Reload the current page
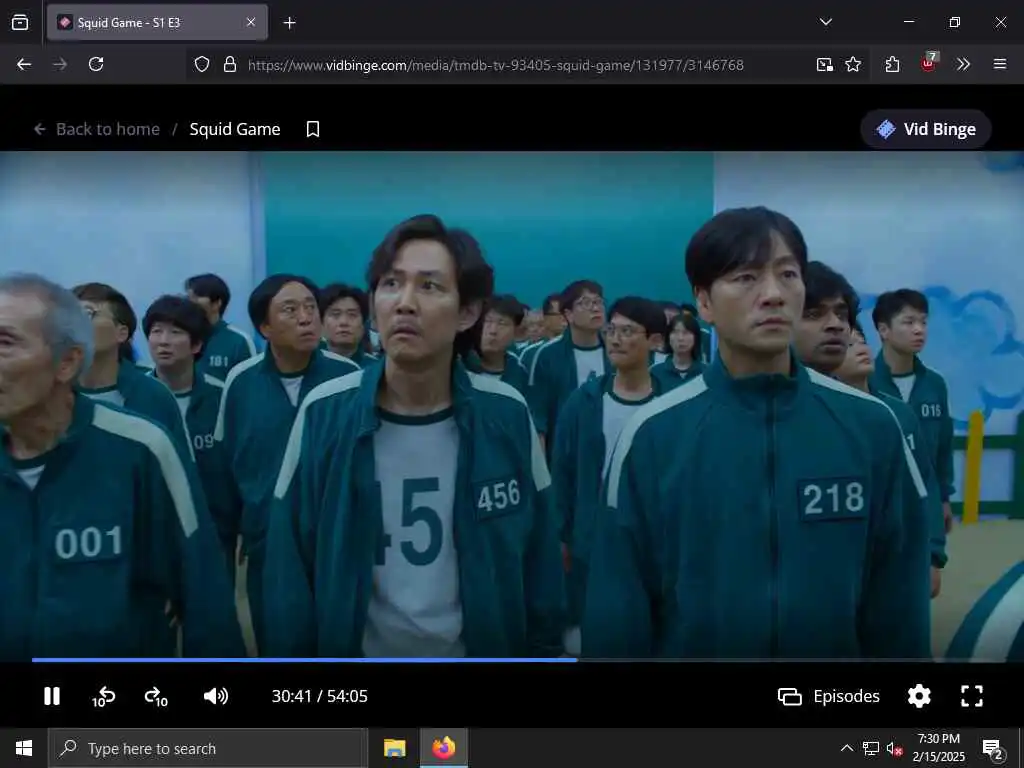Viewport: 1024px width, 768px height. pos(96,65)
